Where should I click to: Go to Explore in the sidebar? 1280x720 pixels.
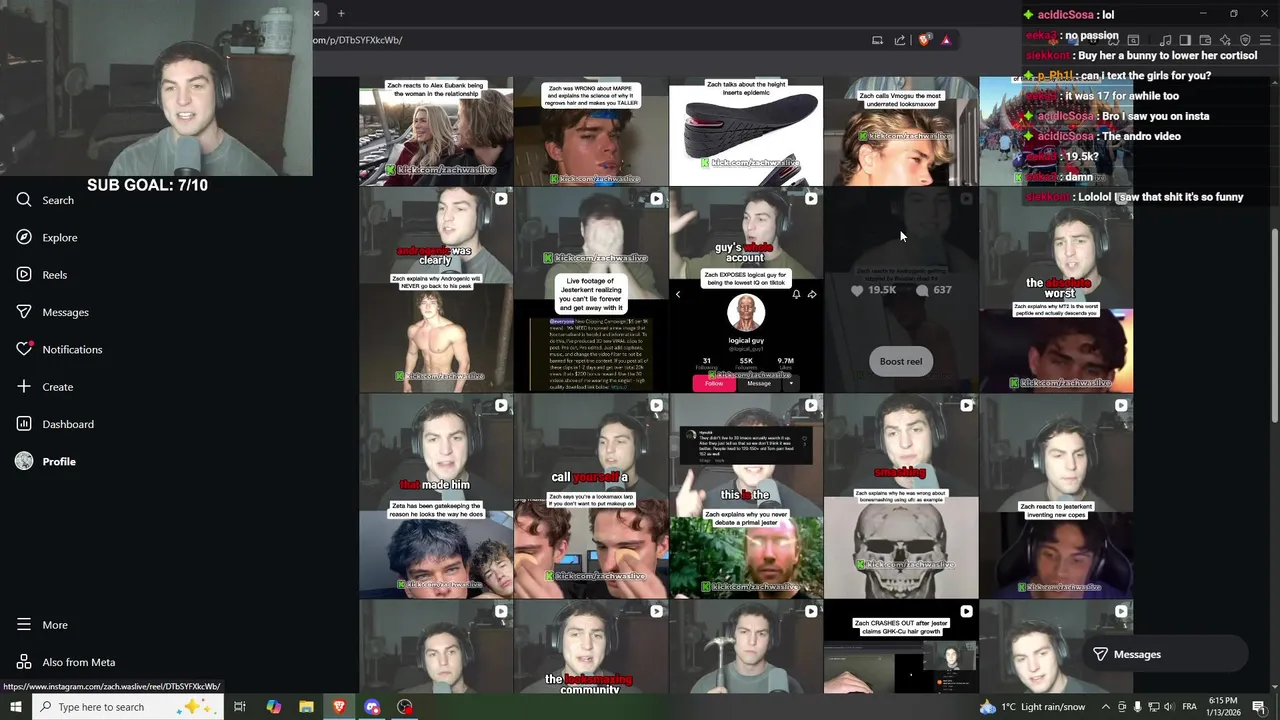(47, 237)
